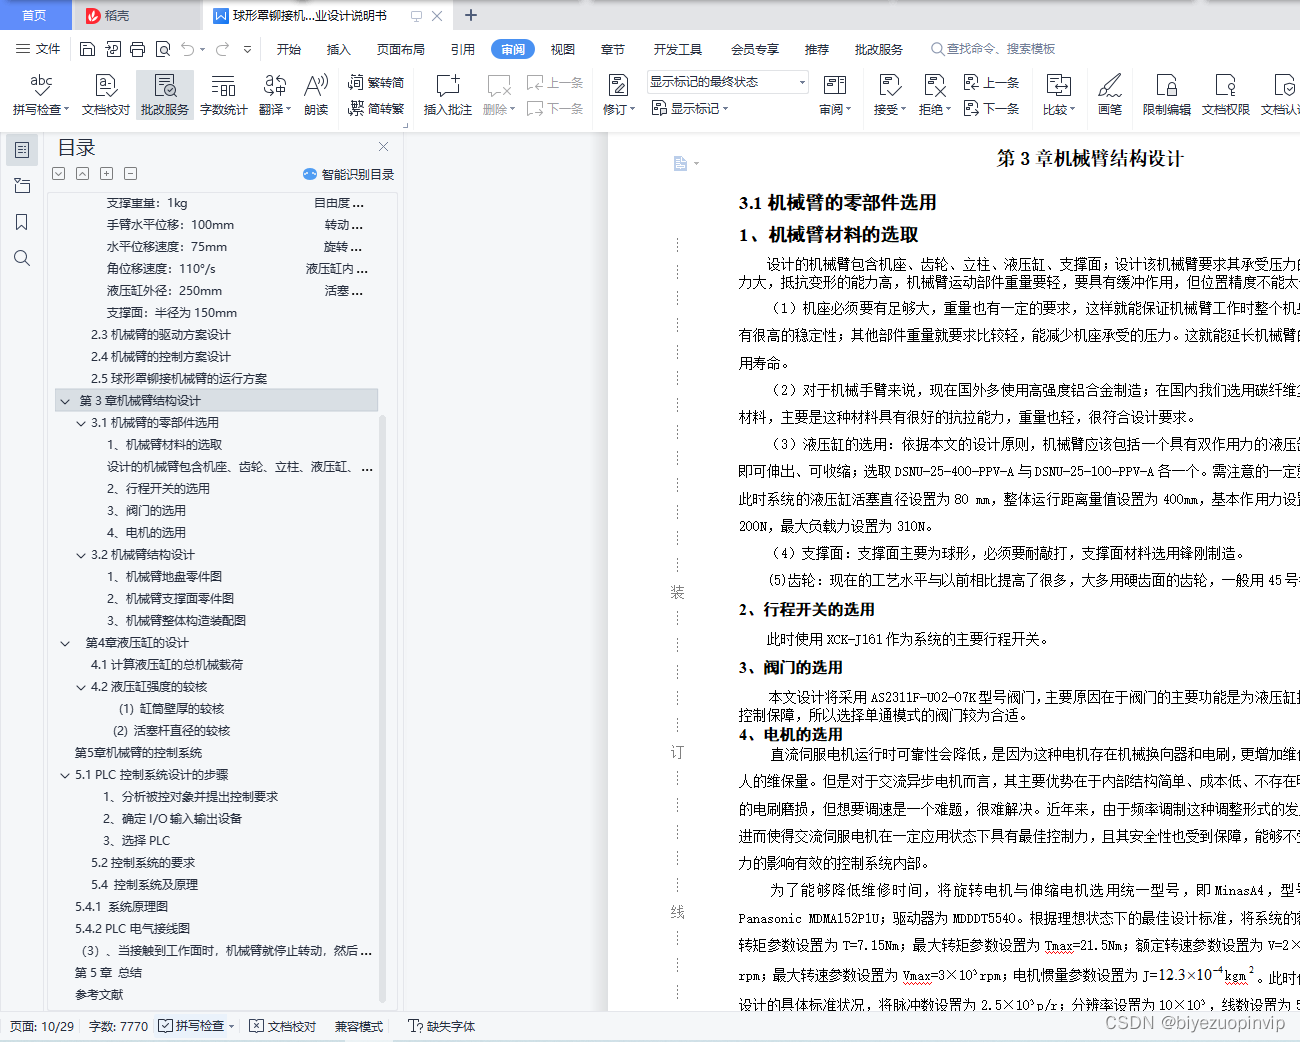Viewport: 1300px width, 1042px height.
Task: Jump to 参考文献 in outline
Action: click(99, 995)
